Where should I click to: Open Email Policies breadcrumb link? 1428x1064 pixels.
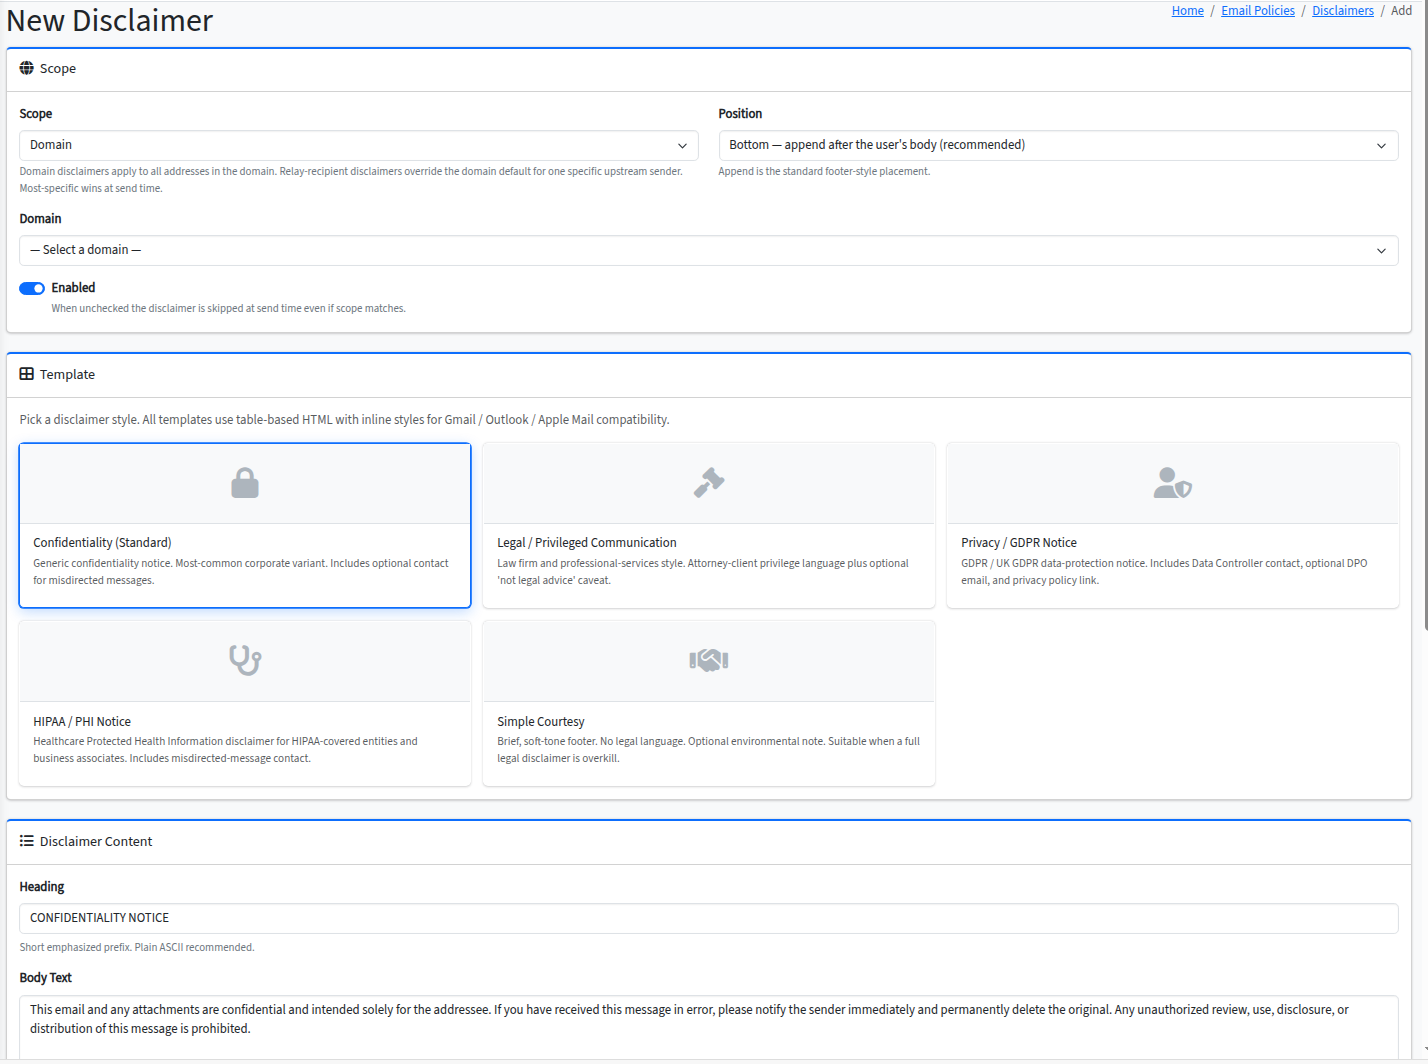pos(1258,11)
